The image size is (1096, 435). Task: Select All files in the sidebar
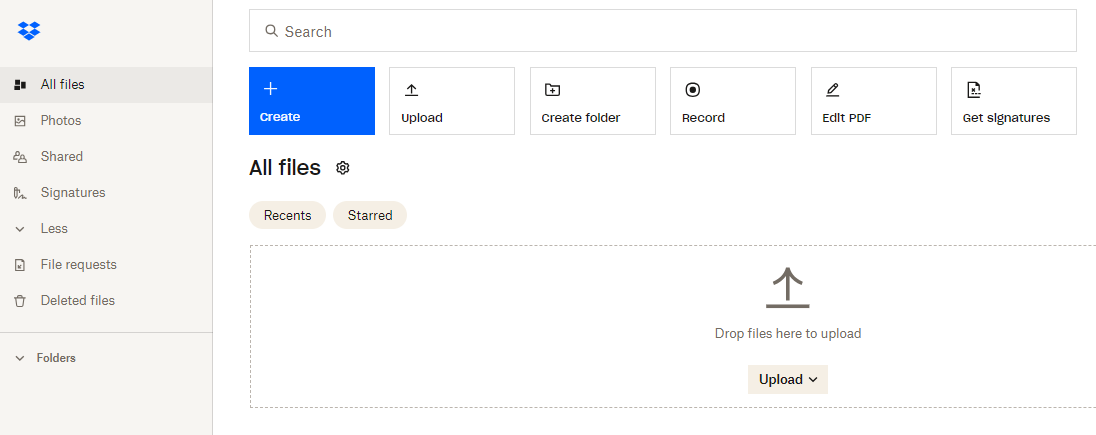(106, 85)
